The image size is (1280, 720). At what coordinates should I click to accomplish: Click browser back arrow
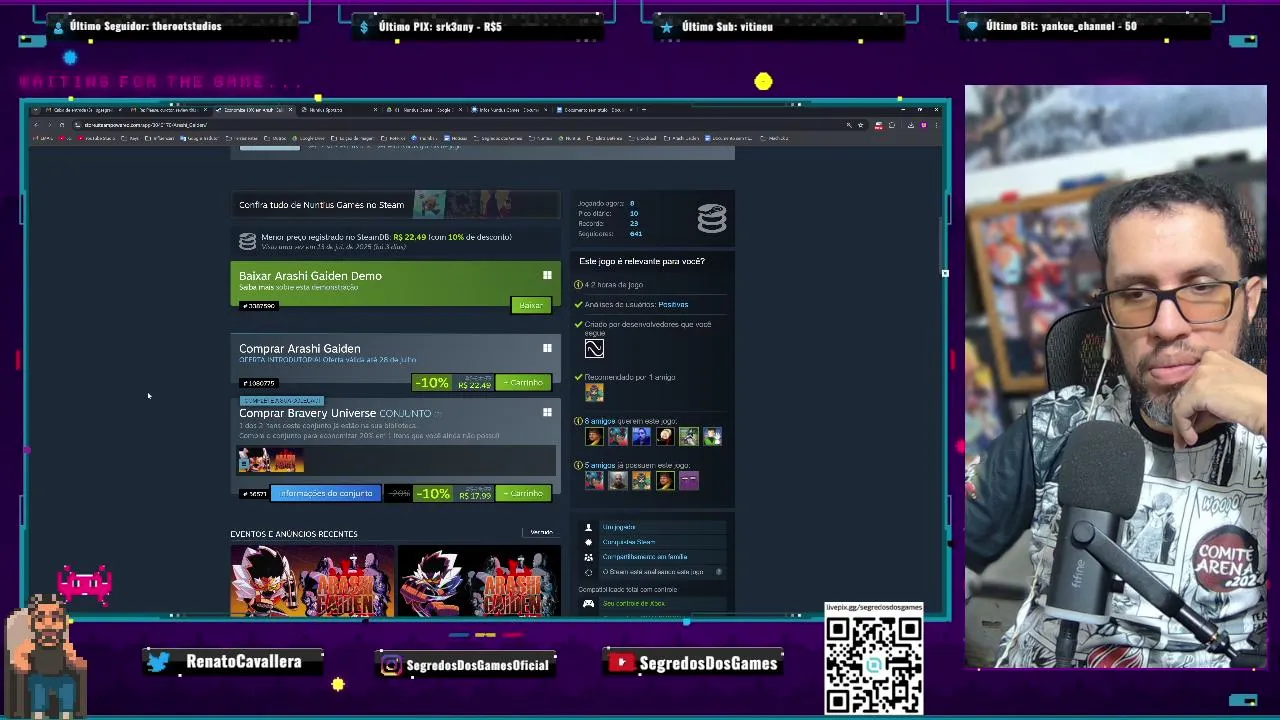coord(36,125)
